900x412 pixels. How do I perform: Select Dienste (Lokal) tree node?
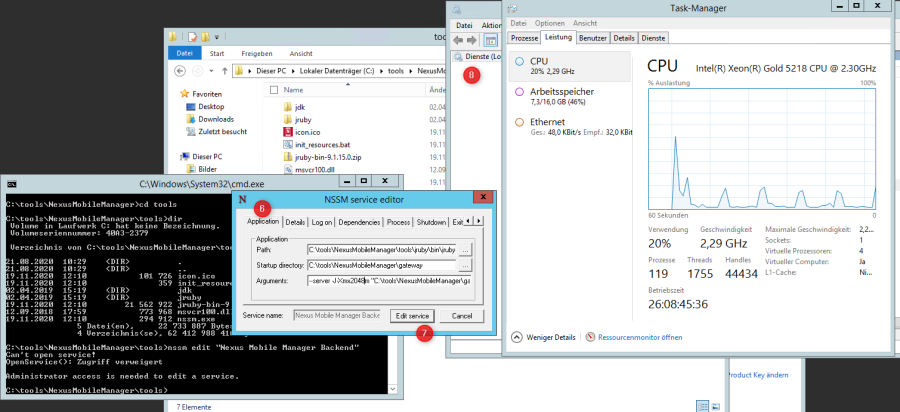[x=478, y=57]
